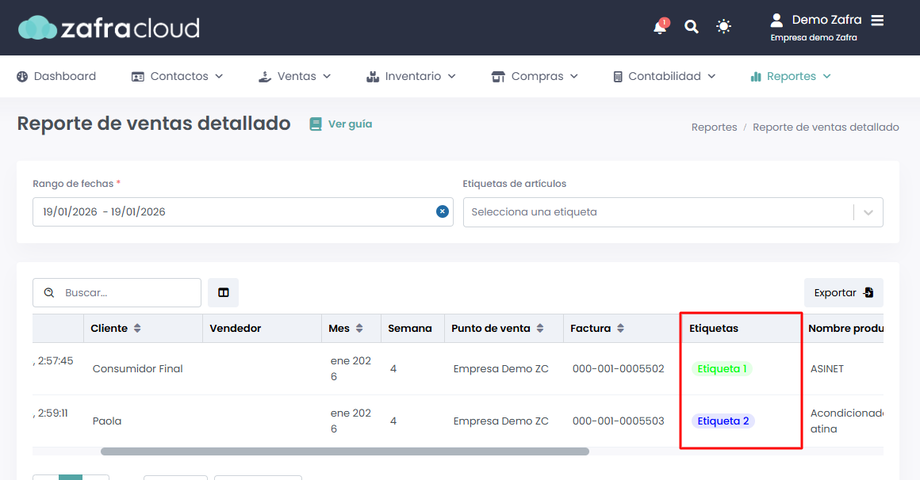
Task: Select the Etiqueta 2 blue tag
Action: (723, 421)
